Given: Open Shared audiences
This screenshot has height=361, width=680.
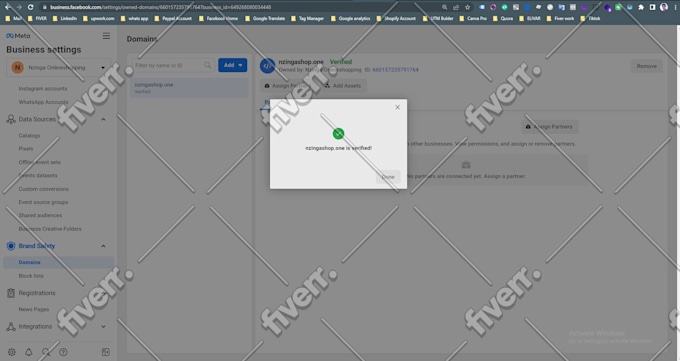Looking at the screenshot, I should point(40,215).
